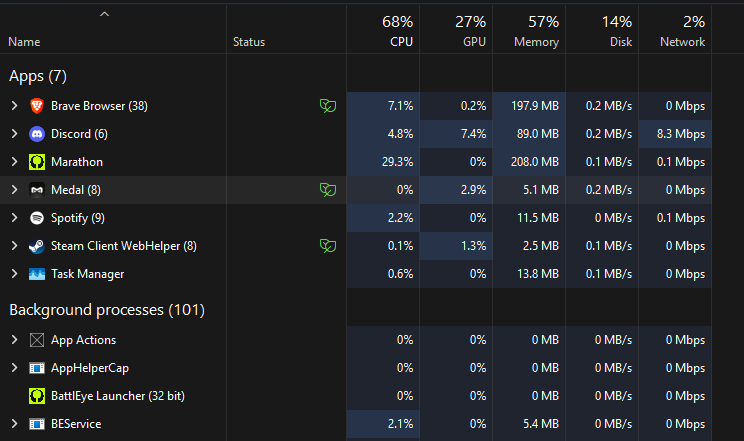
Task: Click the Steam Client WebHelper icon
Action: 37,245
